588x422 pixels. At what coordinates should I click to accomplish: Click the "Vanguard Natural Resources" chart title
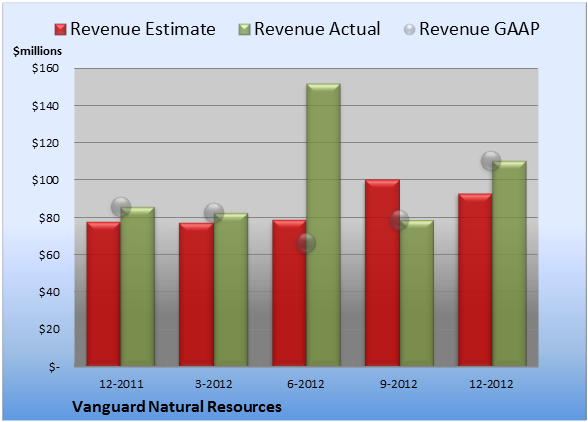tap(177, 407)
